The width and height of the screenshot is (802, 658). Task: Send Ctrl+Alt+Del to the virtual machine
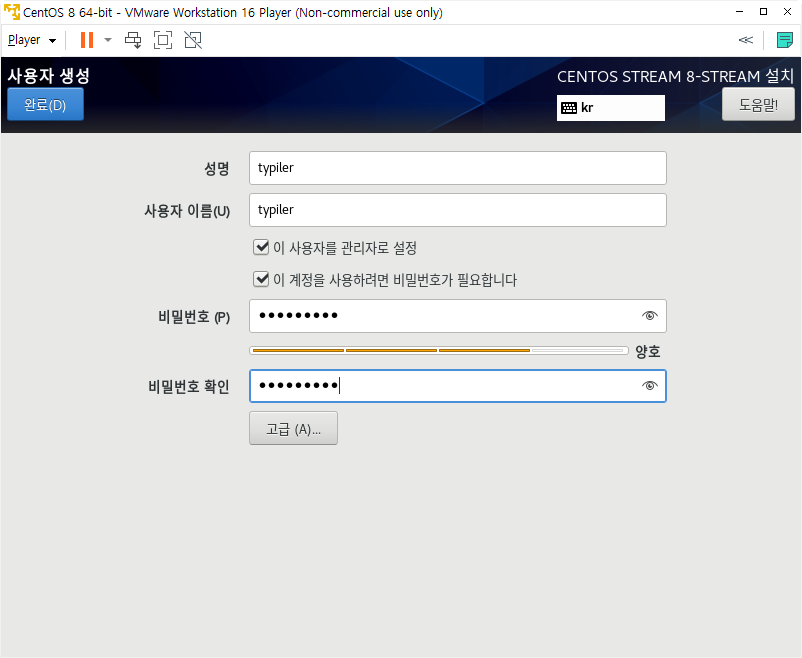(x=133, y=40)
